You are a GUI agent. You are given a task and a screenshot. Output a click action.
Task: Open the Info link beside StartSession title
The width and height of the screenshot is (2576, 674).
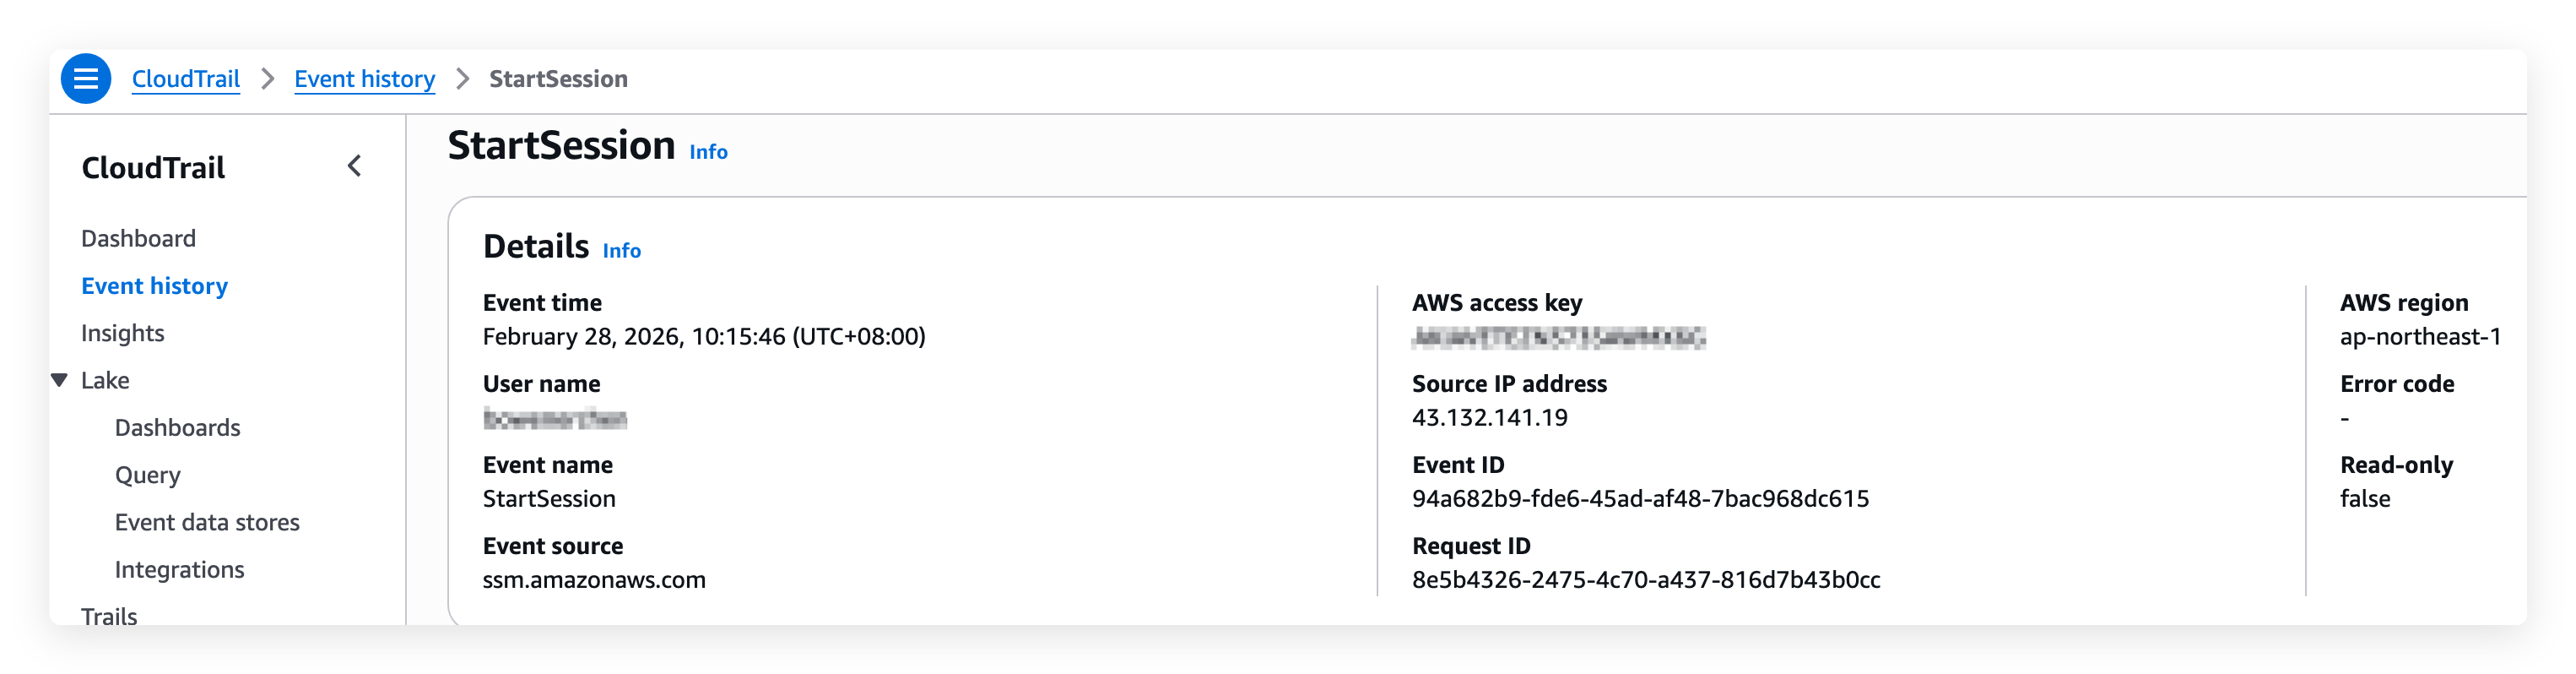click(x=708, y=152)
